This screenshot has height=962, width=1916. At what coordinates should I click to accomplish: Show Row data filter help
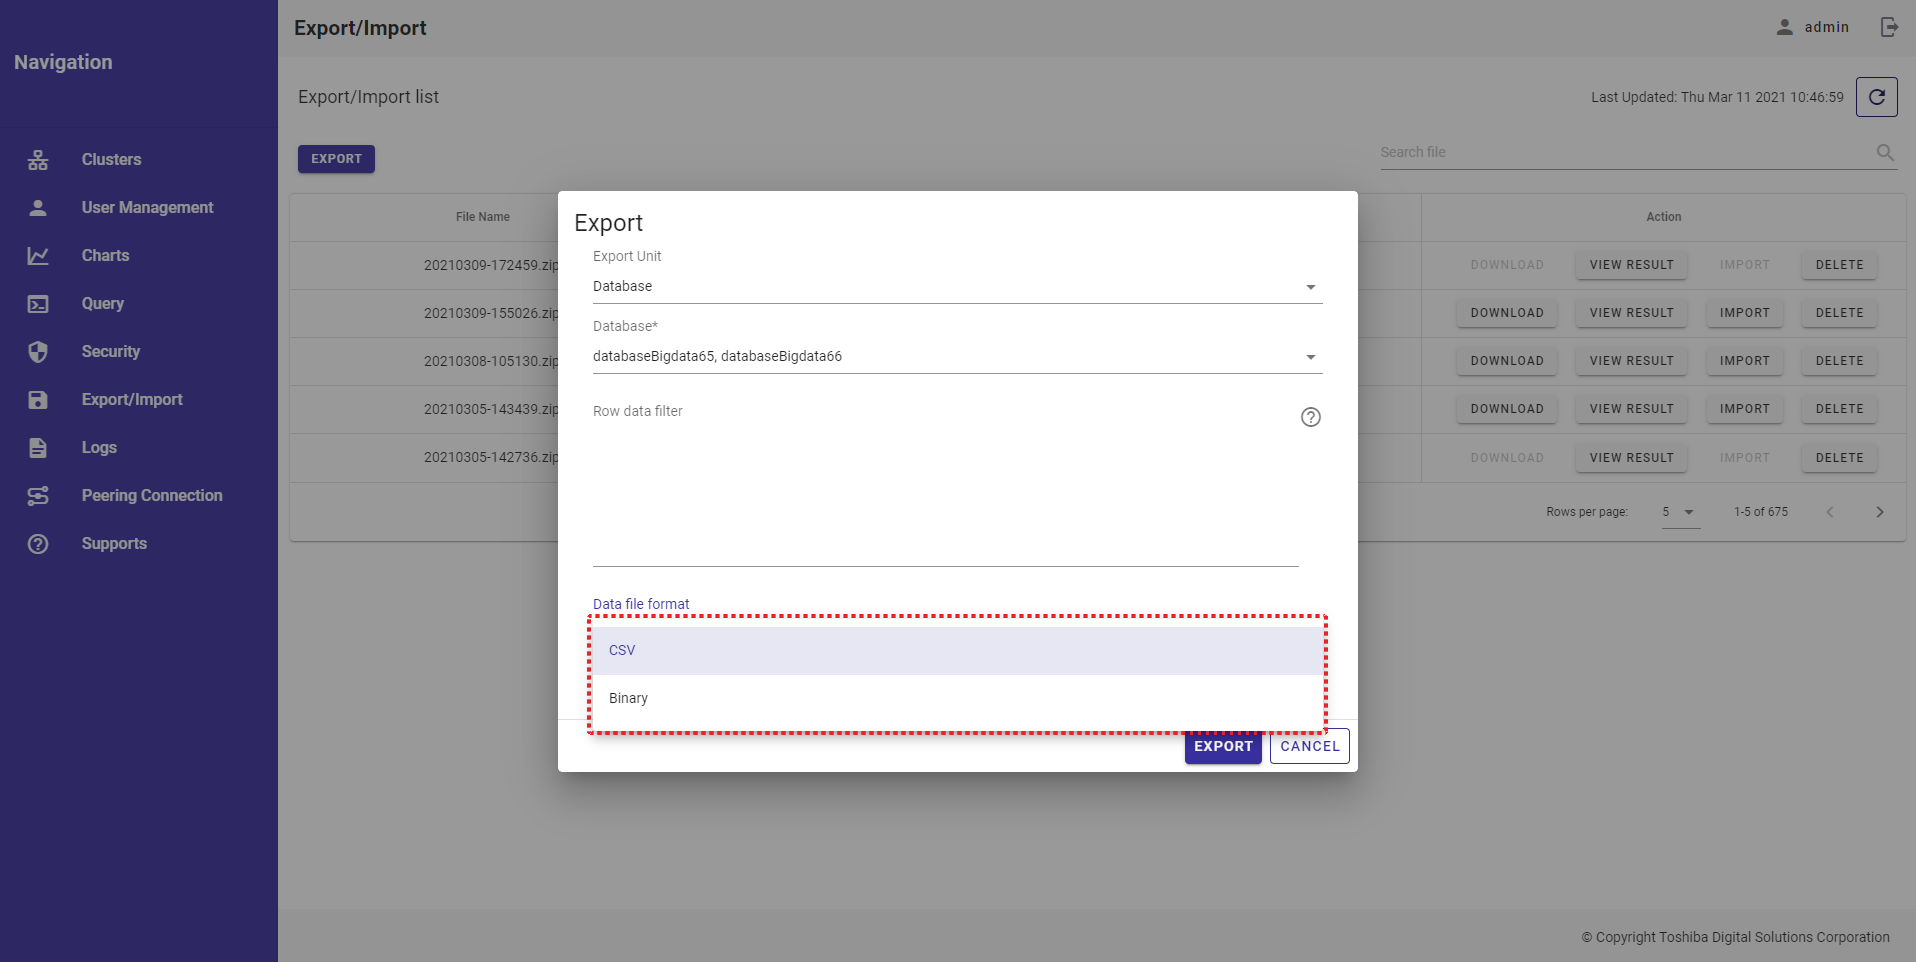pyautogui.click(x=1310, y=417)
